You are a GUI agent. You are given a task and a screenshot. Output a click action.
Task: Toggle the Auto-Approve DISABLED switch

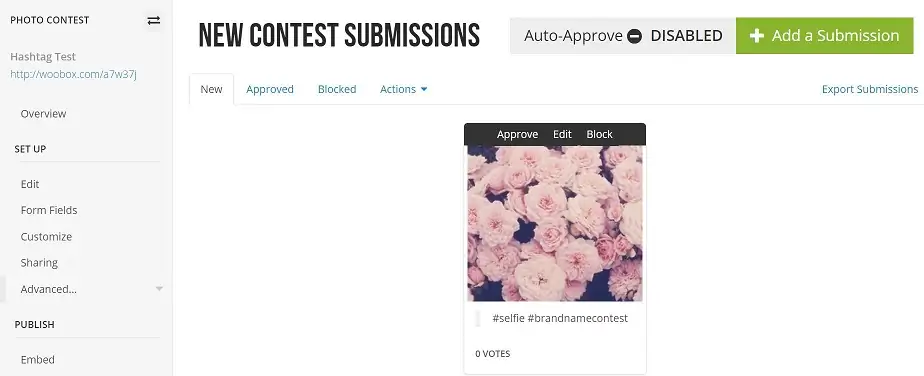click(623, 36)
